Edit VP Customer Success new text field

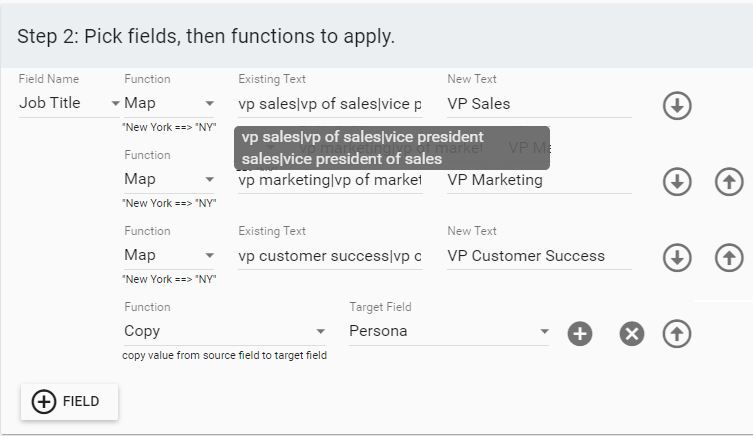[539, 256]
